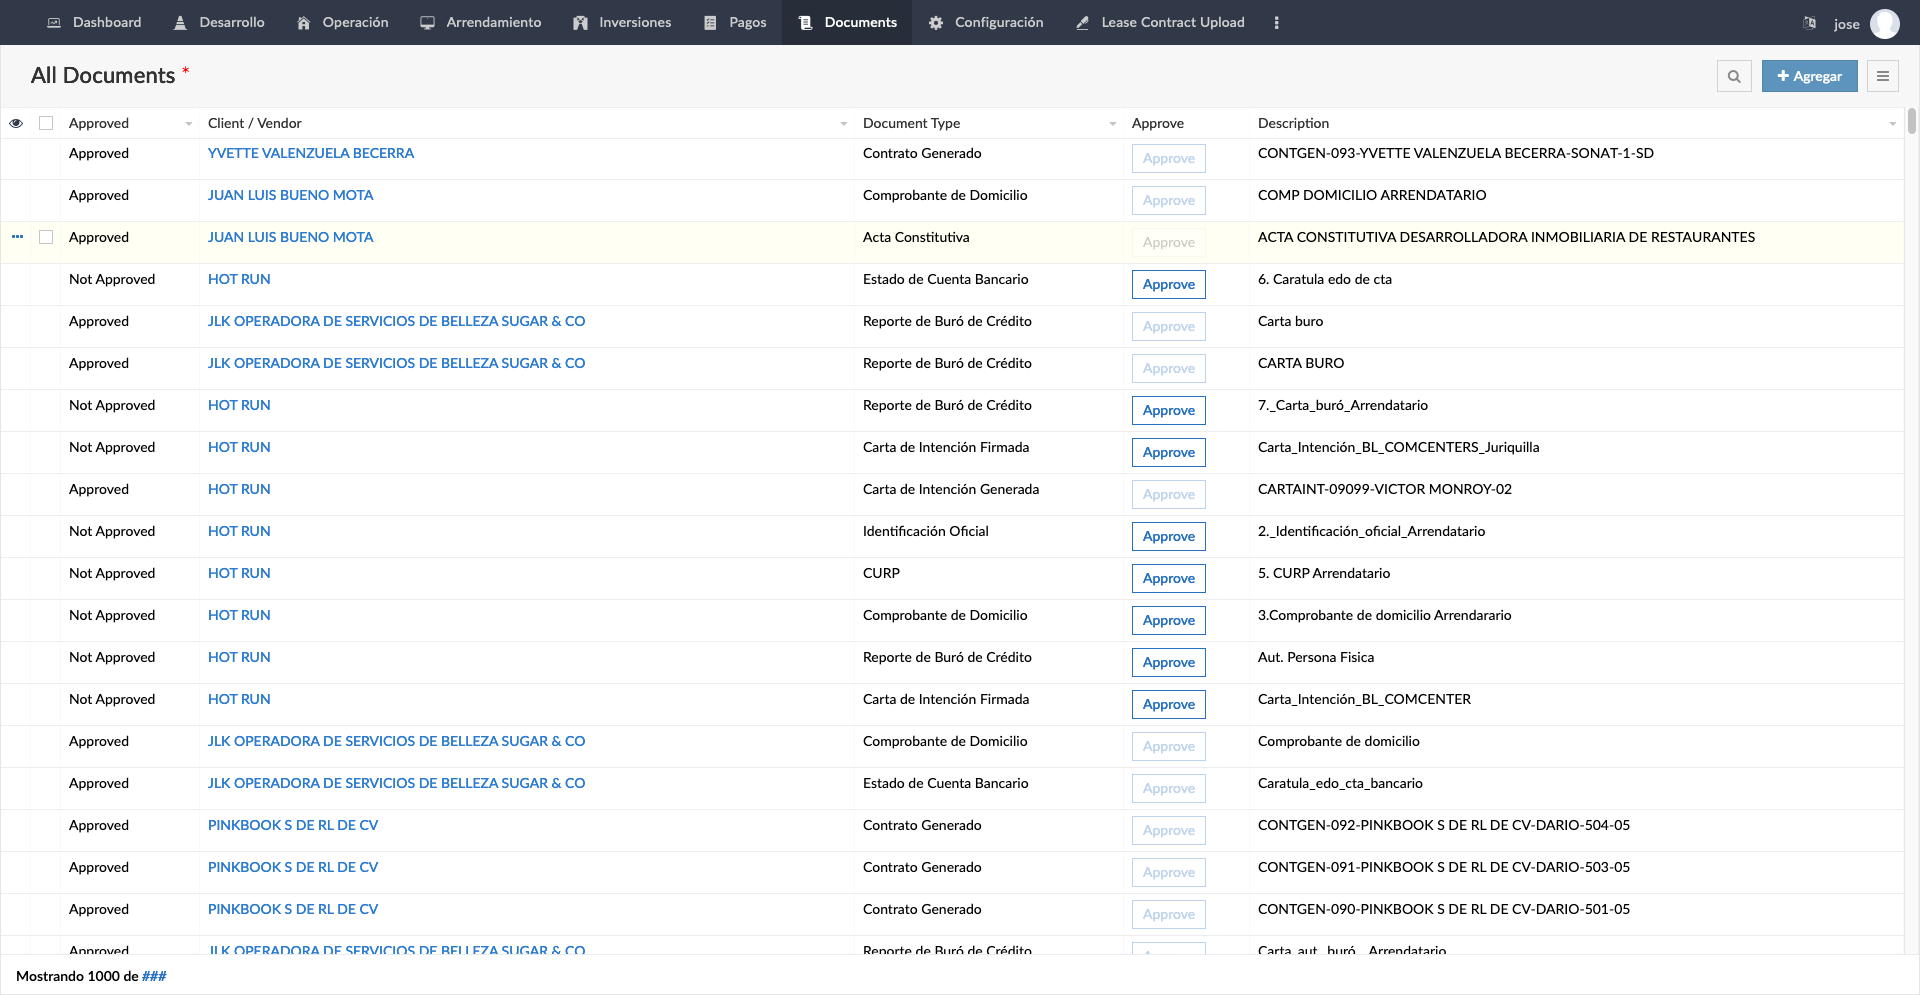Approve Carta_Intención_BL_COMCENTERS_Juriquilla document
The height and width of the screenshot is (995, 1920).
coord(1168,452)
